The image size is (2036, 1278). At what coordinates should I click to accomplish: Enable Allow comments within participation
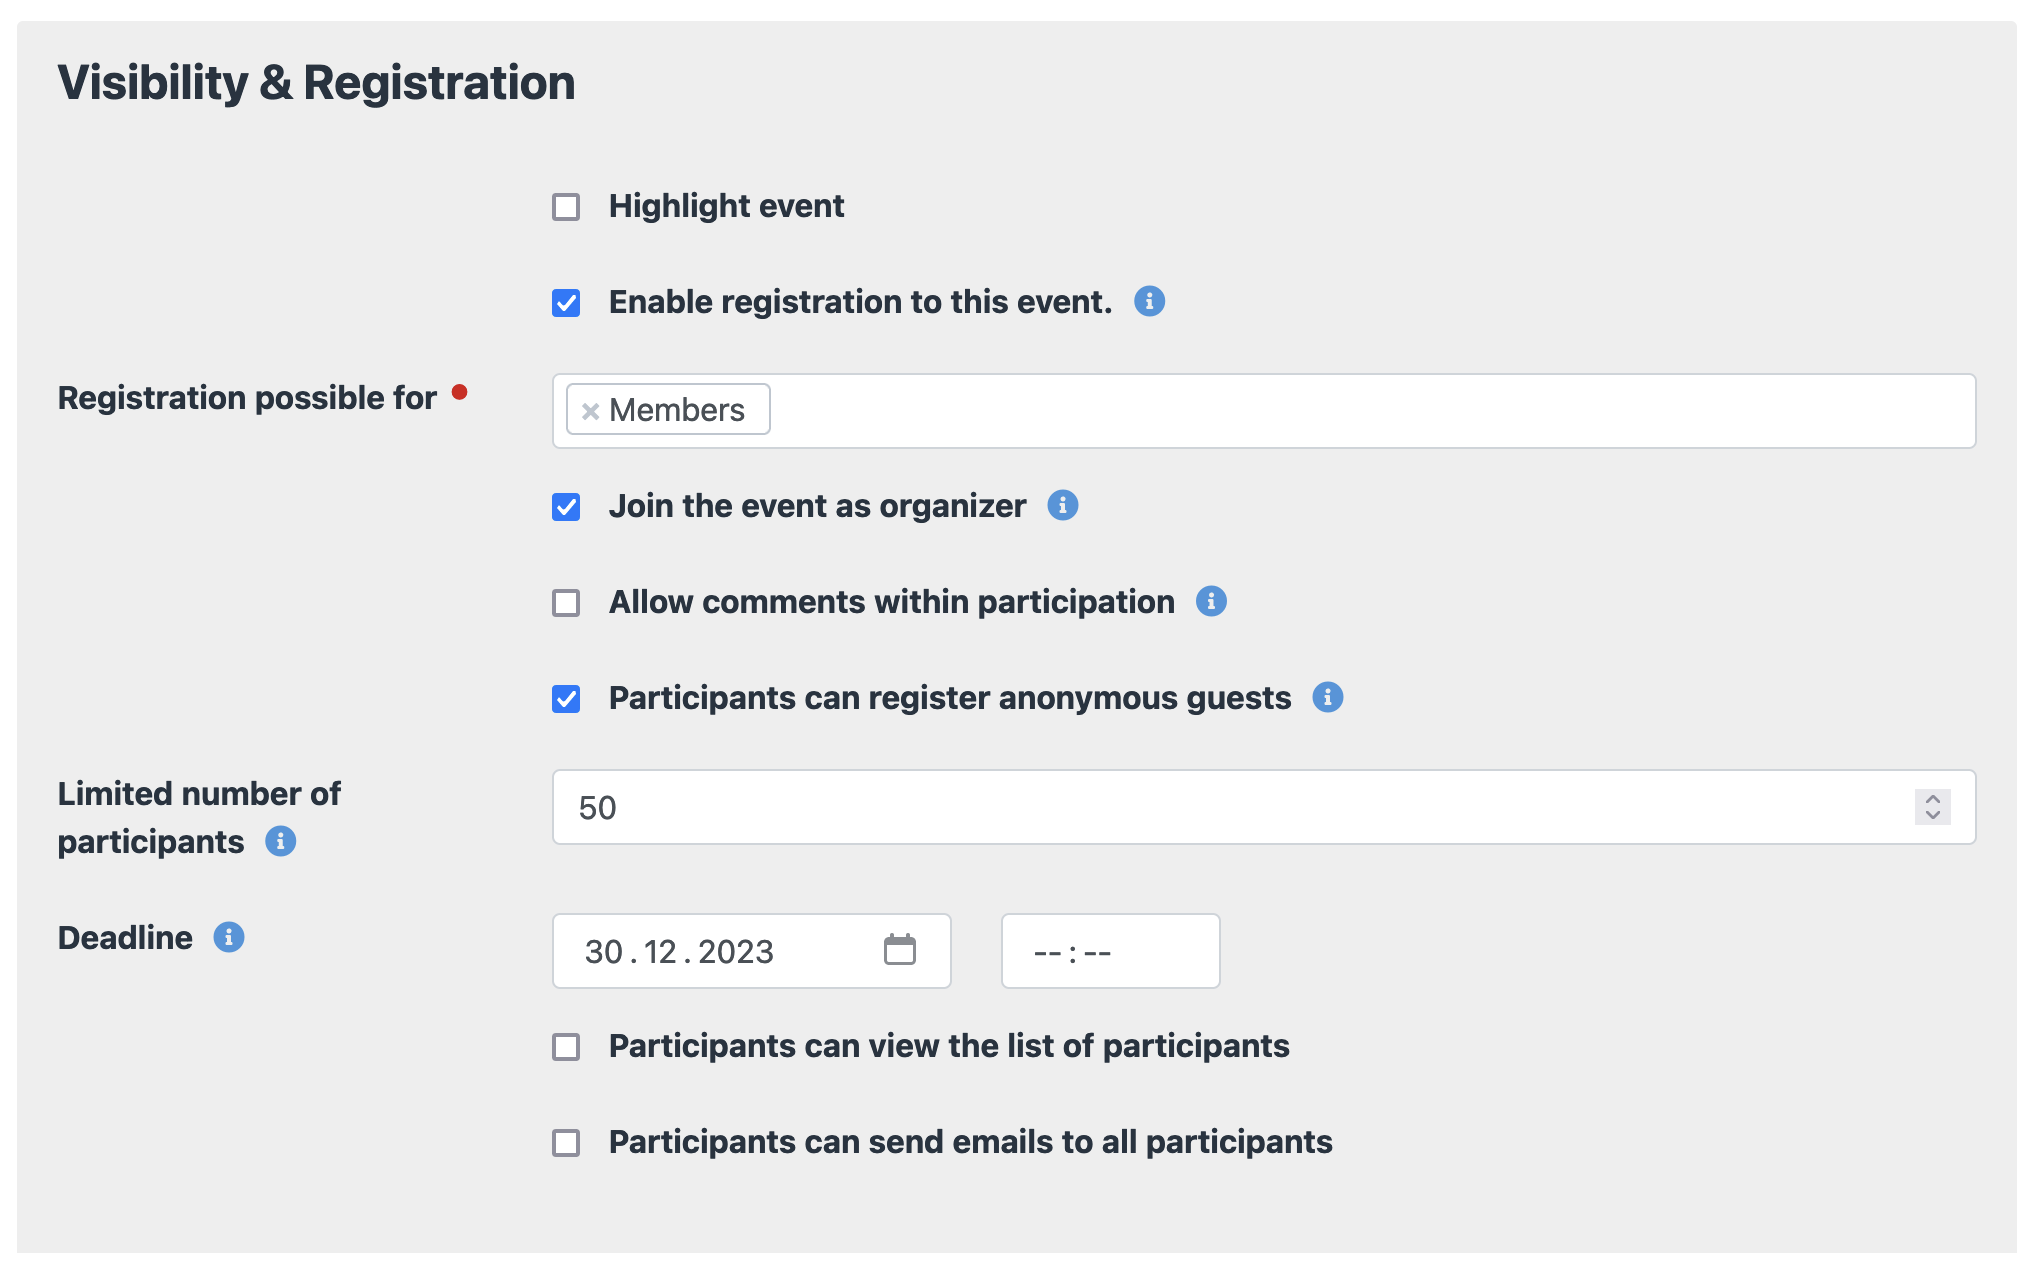[566, 603]
